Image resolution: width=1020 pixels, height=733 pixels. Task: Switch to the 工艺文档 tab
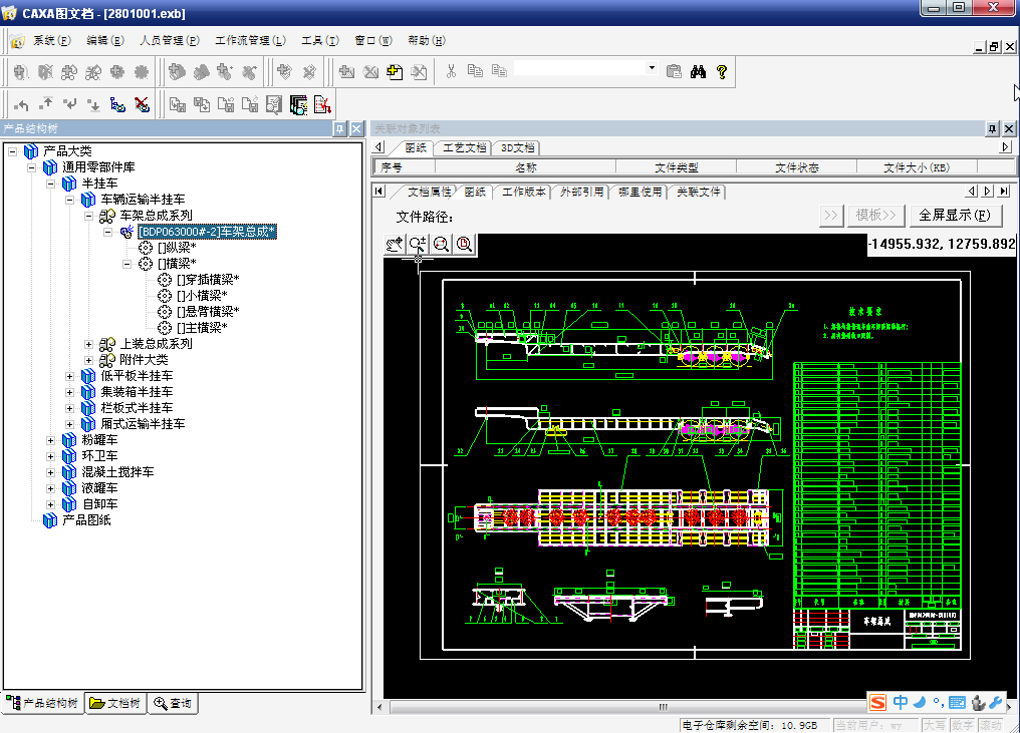[465, 147]
